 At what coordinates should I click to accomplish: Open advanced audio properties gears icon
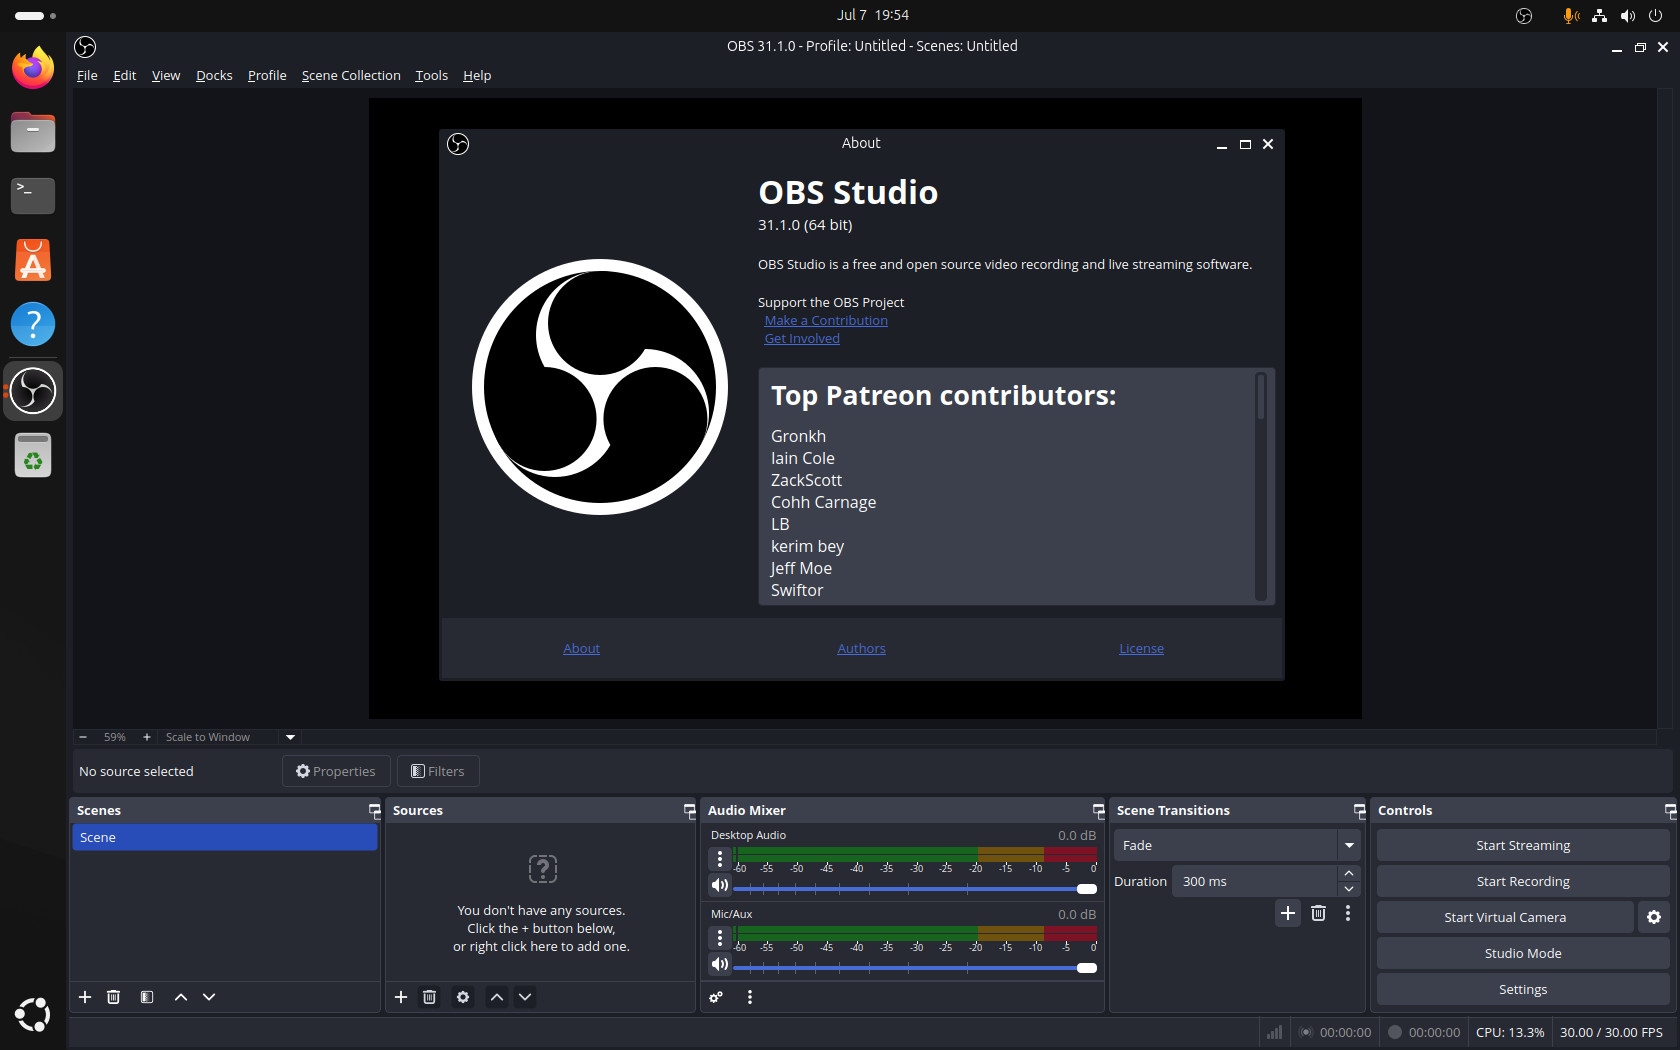pyautogui.click(x=716, y=997)
